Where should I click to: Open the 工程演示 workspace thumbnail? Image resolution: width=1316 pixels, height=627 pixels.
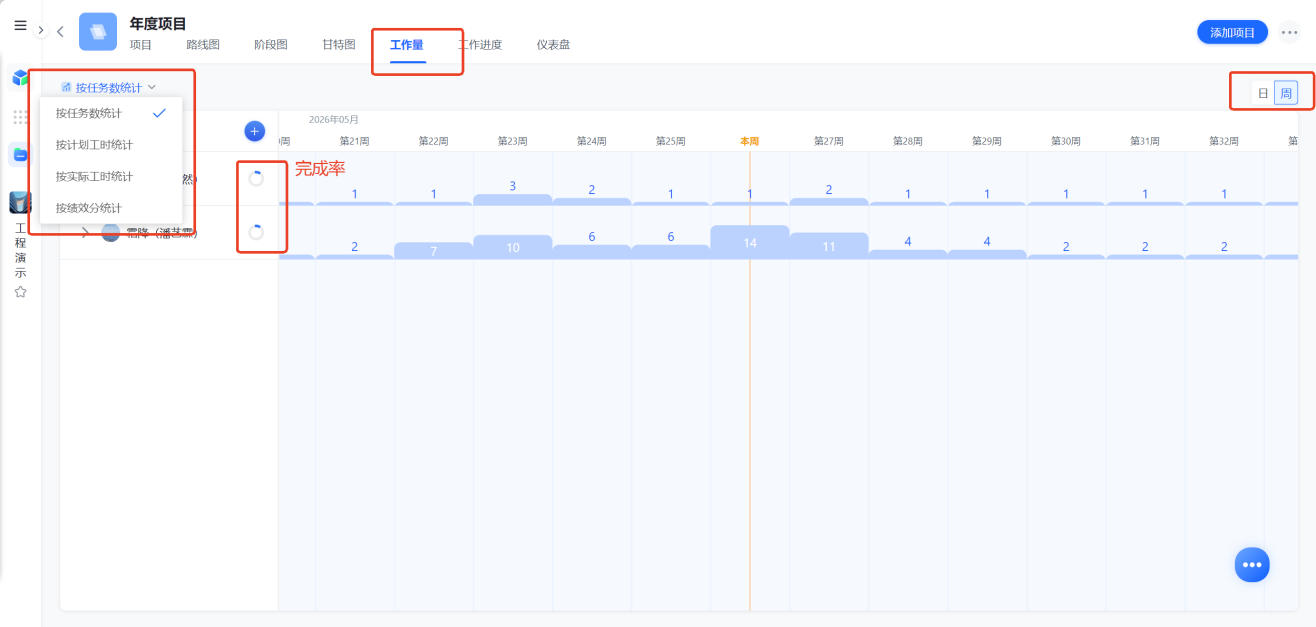coord(20,203)
